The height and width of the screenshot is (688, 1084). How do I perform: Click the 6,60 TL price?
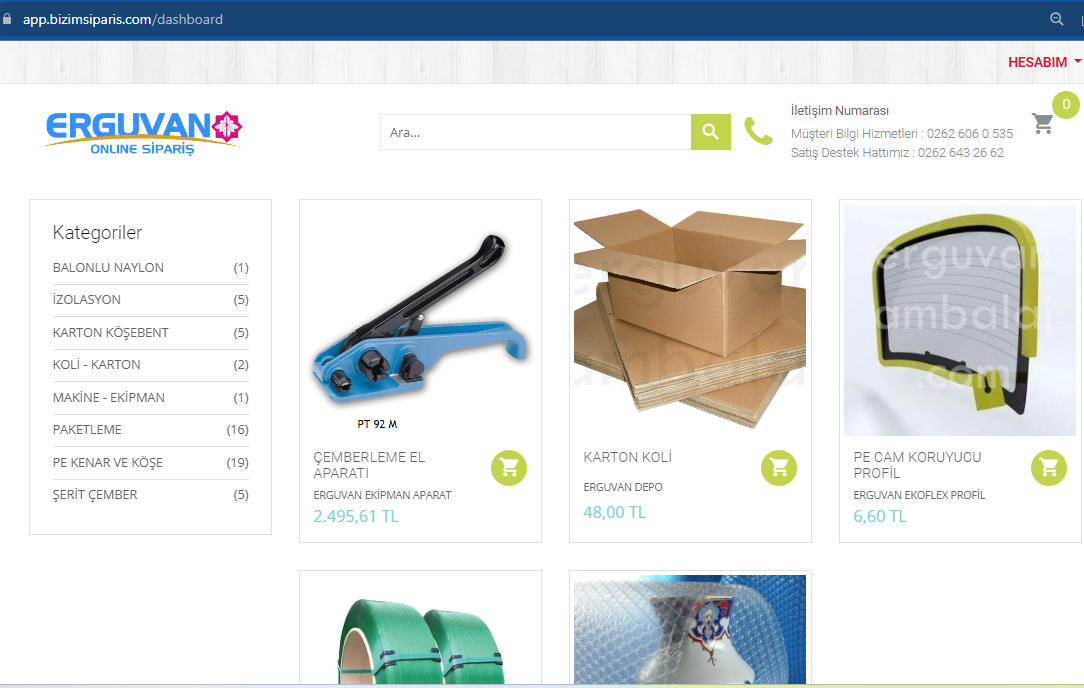coord(879,517)
